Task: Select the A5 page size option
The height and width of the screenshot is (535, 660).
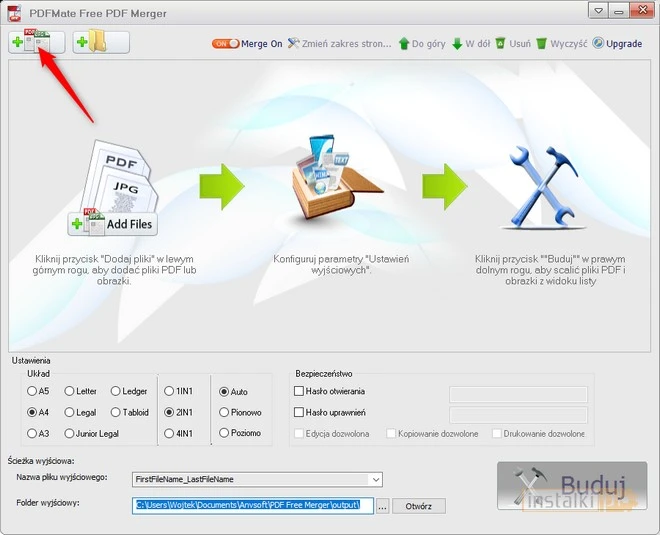Action: (x=33, y=391)
